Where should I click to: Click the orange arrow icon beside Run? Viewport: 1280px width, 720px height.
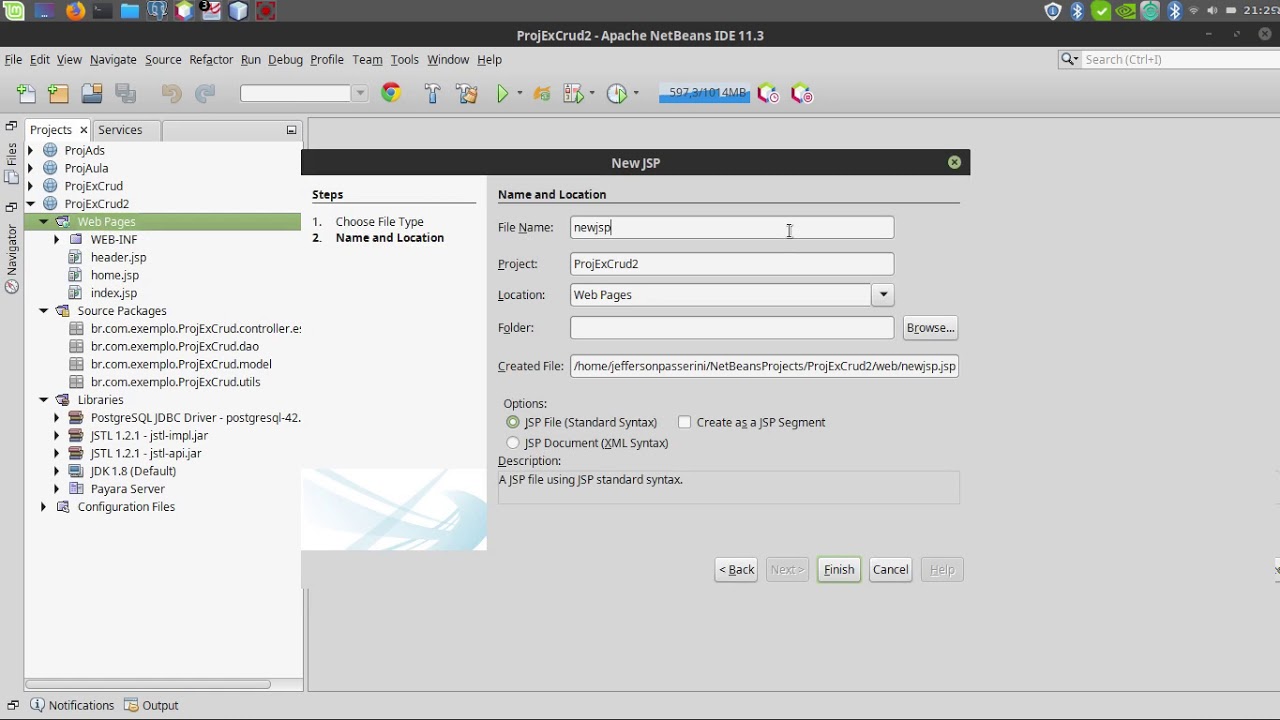(x=542, y=94)
